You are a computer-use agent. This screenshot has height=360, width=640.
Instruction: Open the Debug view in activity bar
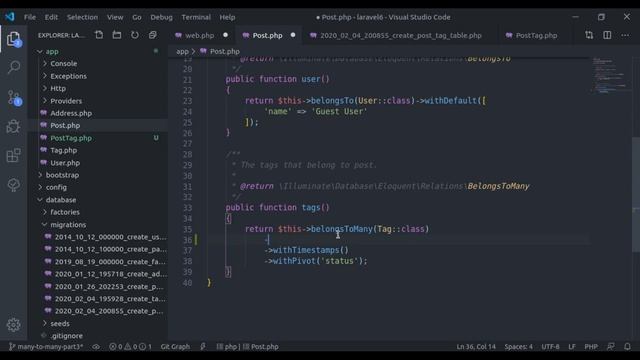13,126
